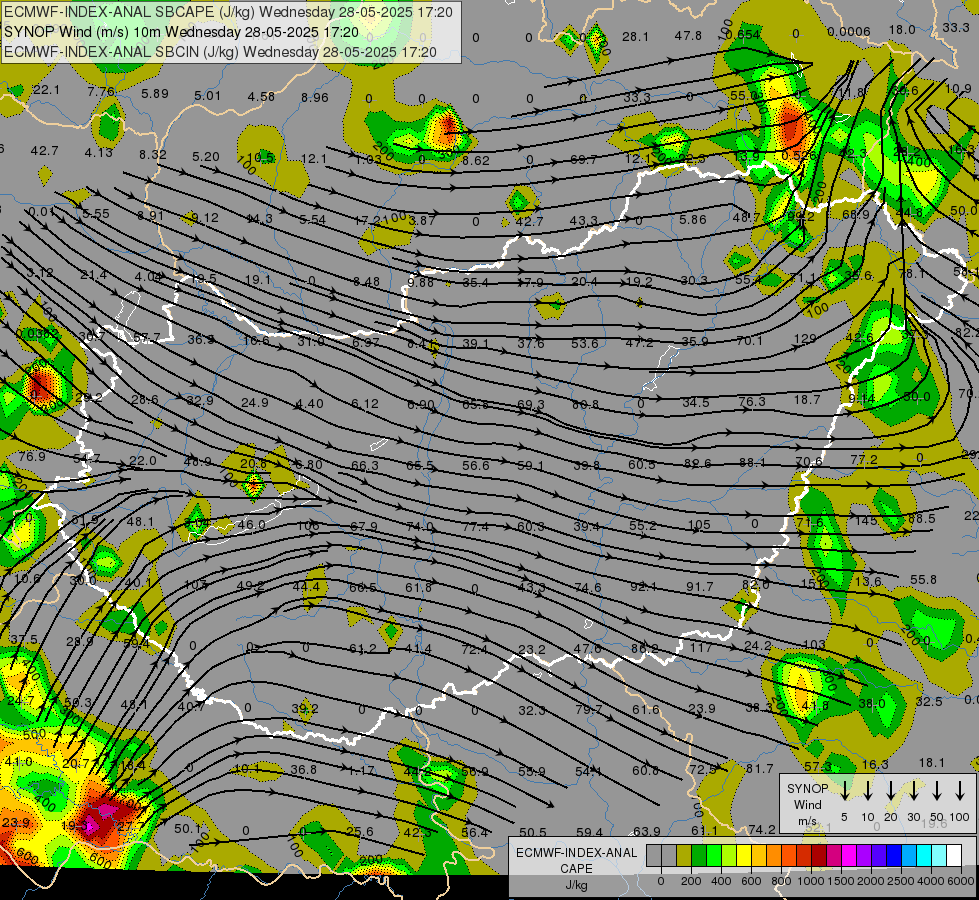Click the map value '66.3'
This screenshot has height=900, width=979.
click(365, 465)
